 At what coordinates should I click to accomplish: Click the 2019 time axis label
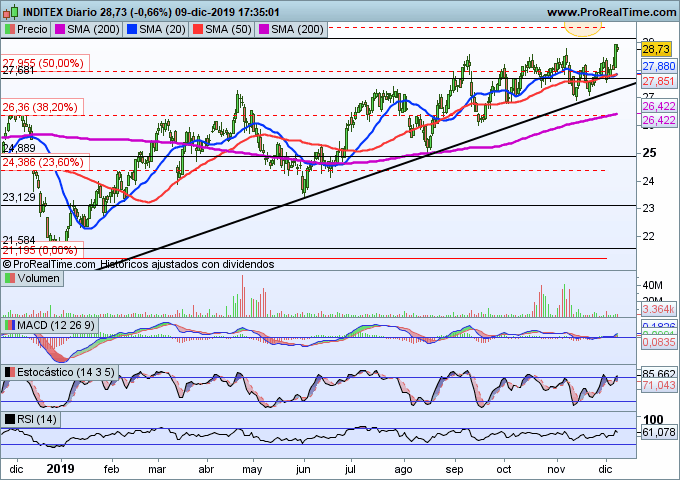(60, 469)
